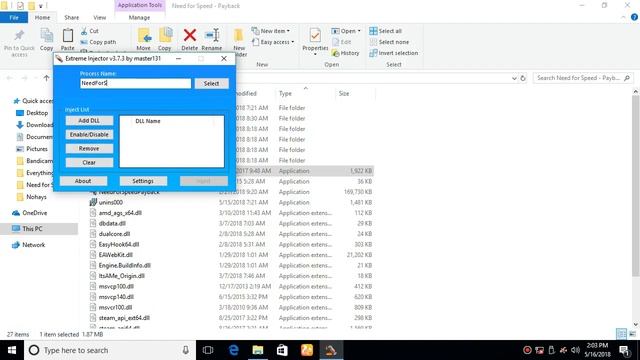640x360 pixels.
Task: Click Pin to Quick access icon
Action: (19, 36)
